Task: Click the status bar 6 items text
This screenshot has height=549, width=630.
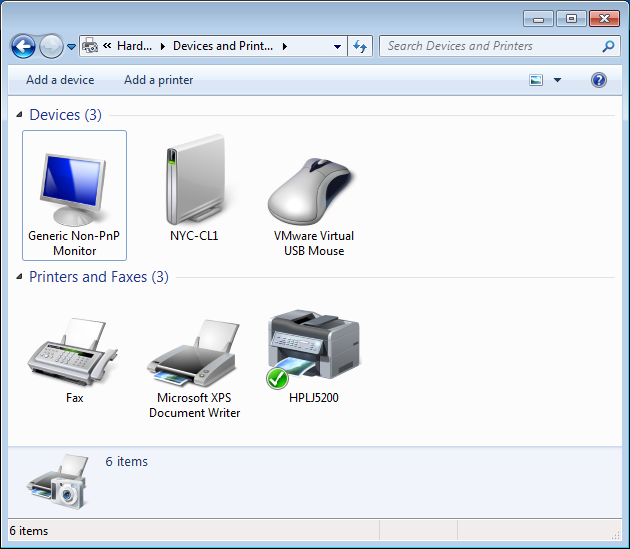Action: pyautogui.click(x=29, y=531)
